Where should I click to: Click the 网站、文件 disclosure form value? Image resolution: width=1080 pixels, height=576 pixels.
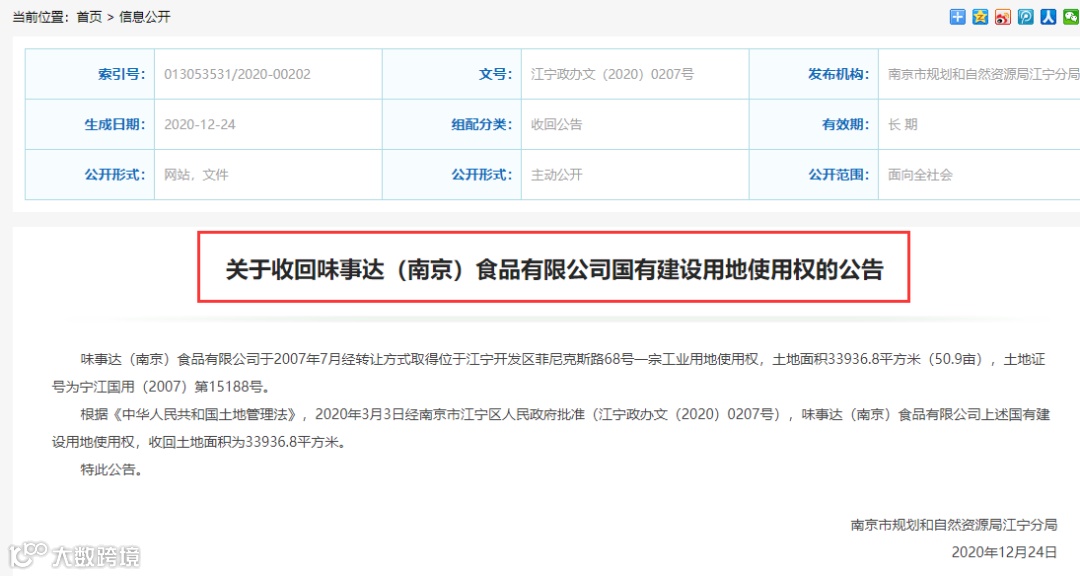[196, 175]
